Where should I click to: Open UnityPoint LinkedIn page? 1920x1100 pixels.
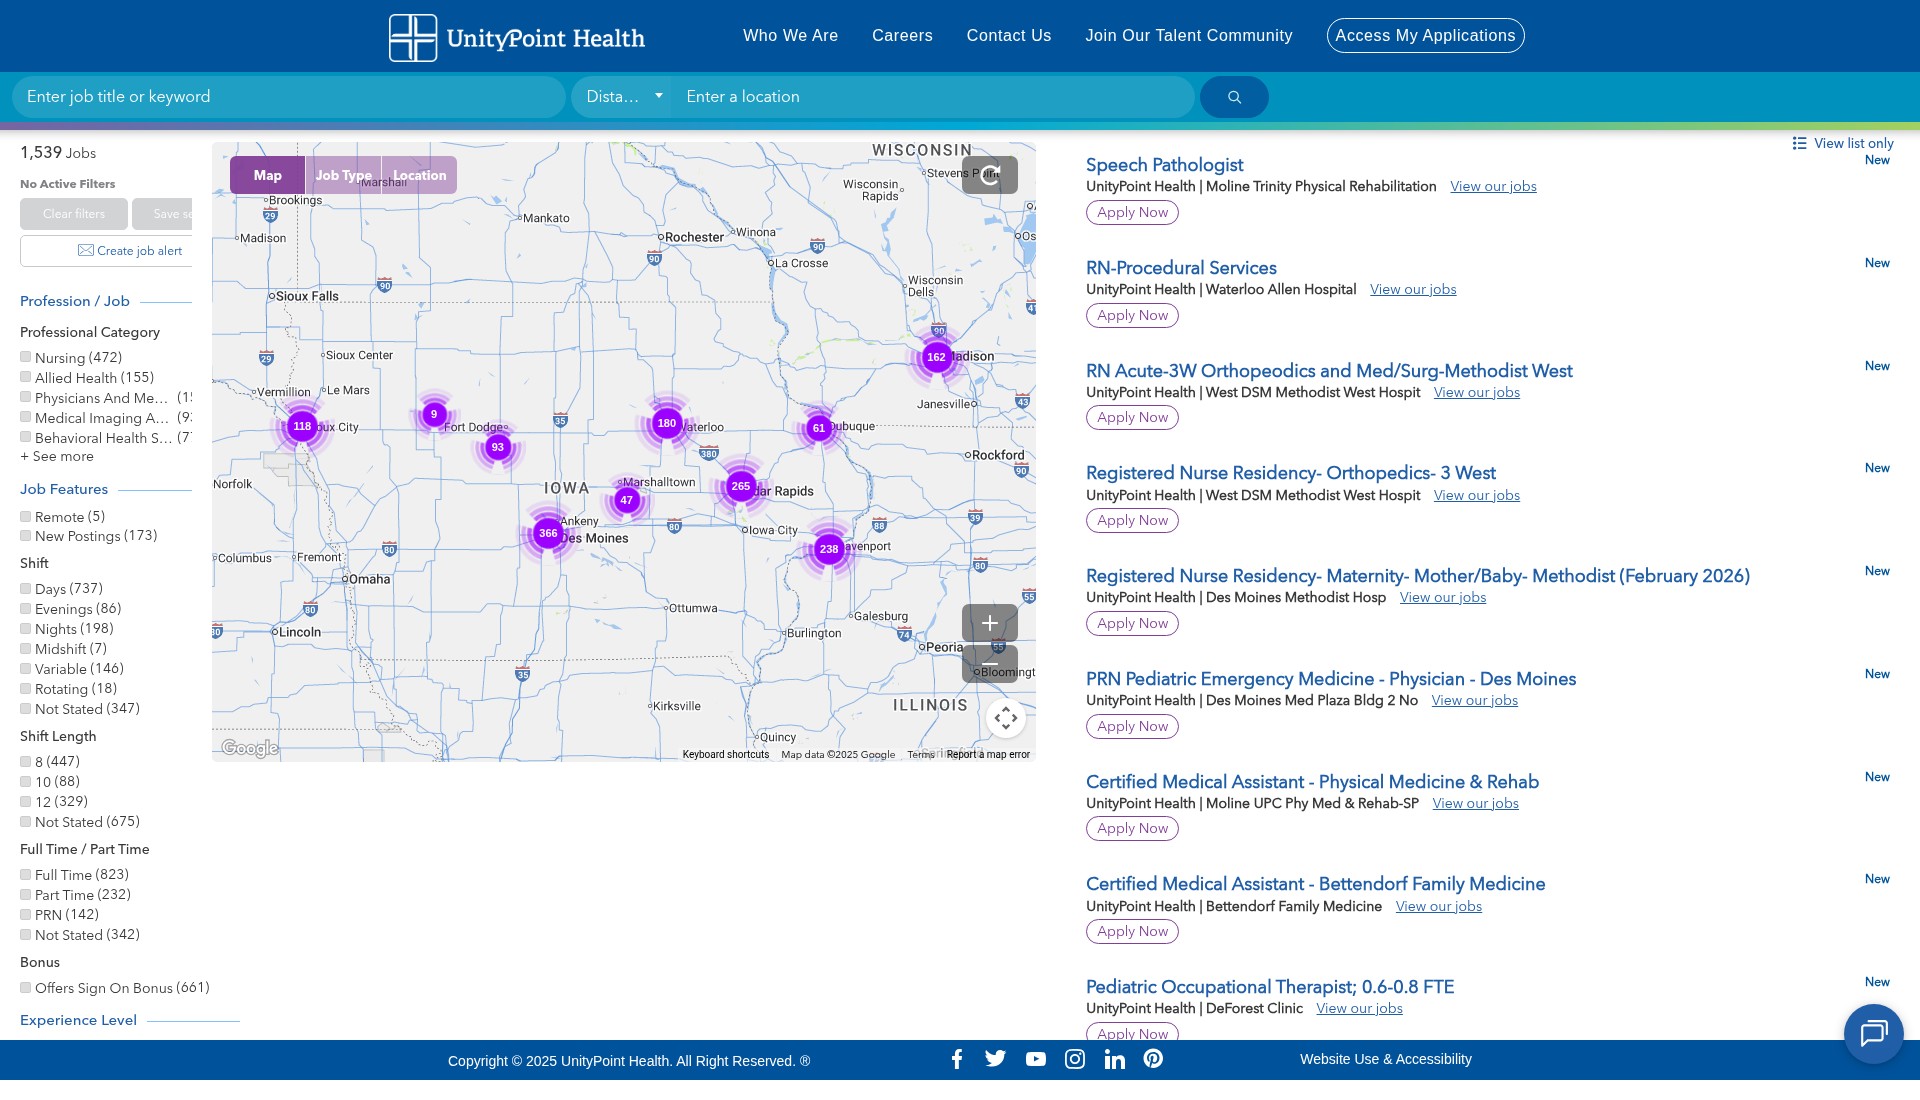coord(1114,1059)
